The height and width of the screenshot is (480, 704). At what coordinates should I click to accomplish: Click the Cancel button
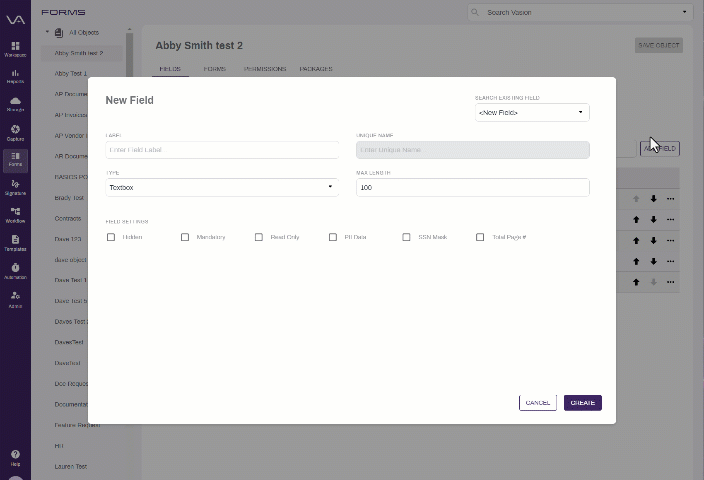(538, 403)
